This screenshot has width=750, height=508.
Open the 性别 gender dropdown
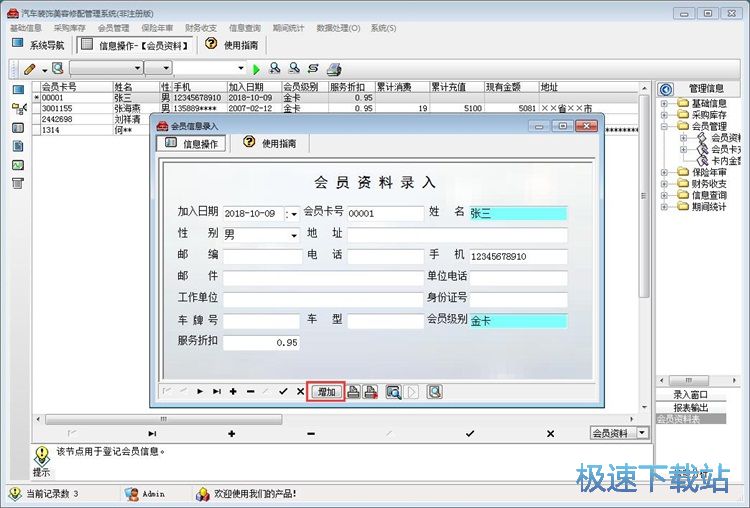pyautogui.click(x=294, y=235)
